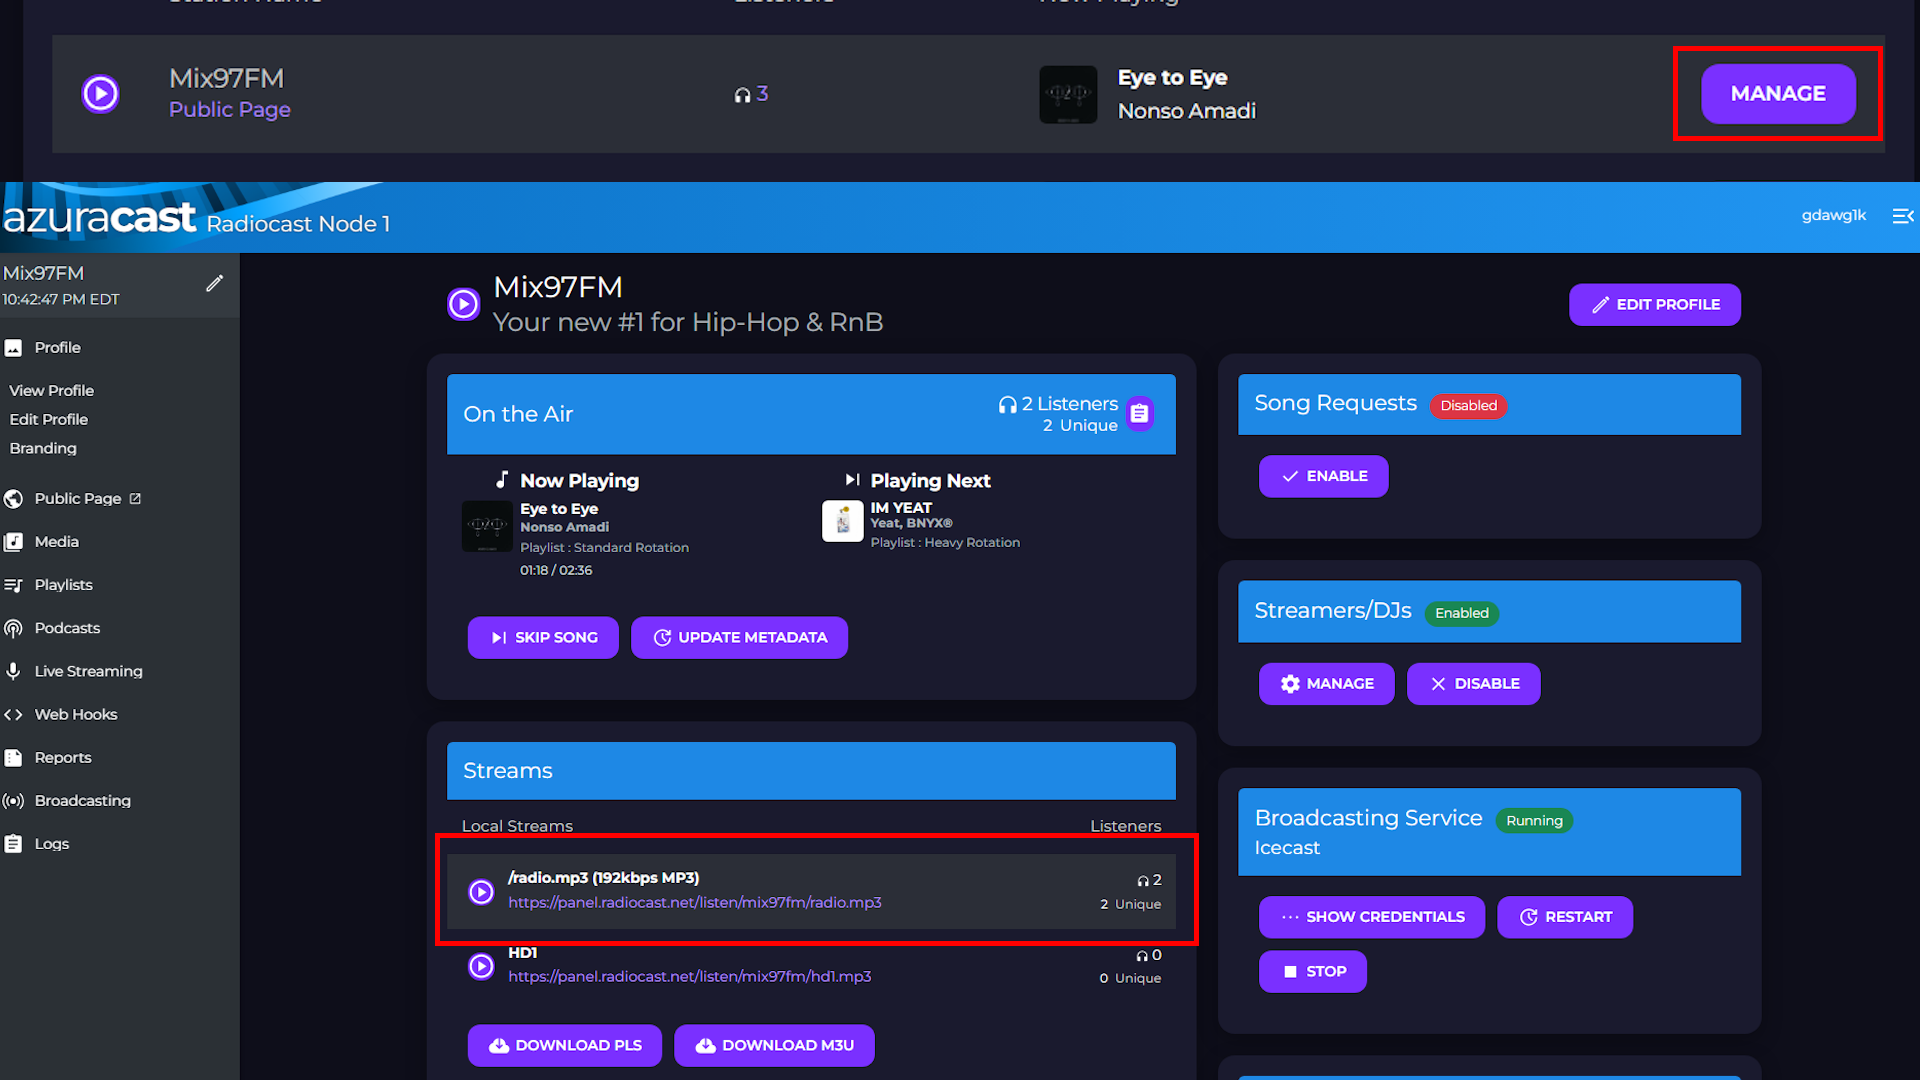Open Public Page from the sidebar

(78, 499)
